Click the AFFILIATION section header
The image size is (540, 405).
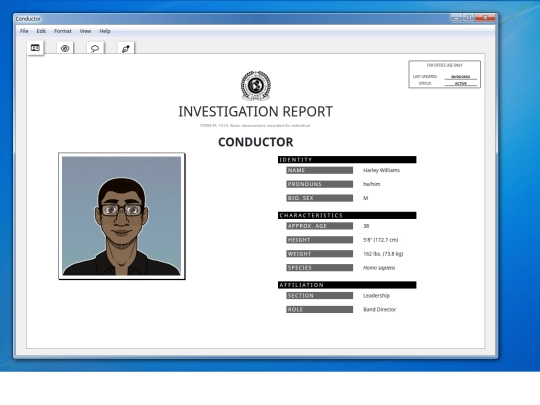click(x=347, y=285)
